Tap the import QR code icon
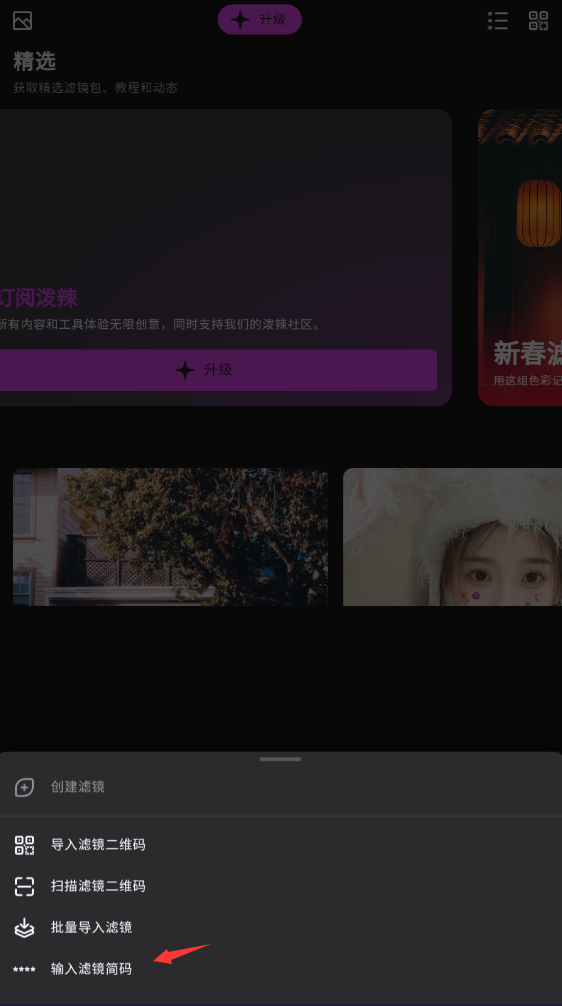Viewport: 562px width, 1006px height. point(24,845)
